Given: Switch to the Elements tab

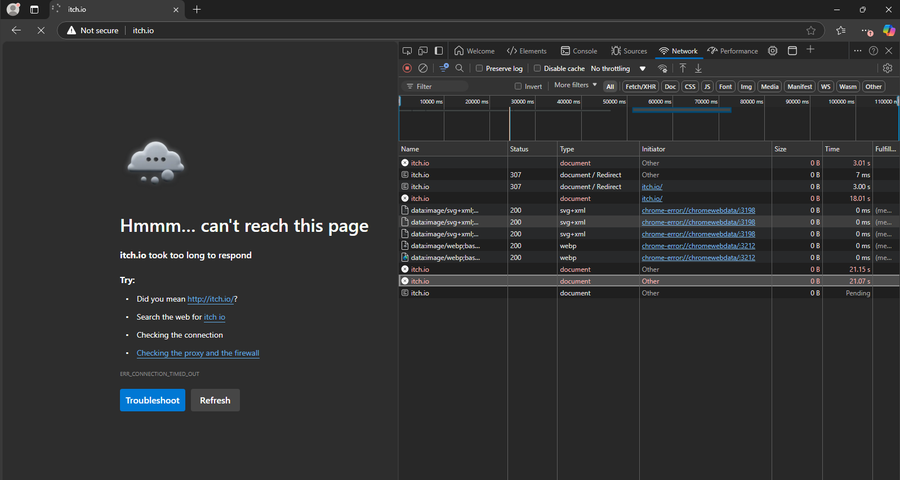Looking at the screenshot, I should coord(526,51).
